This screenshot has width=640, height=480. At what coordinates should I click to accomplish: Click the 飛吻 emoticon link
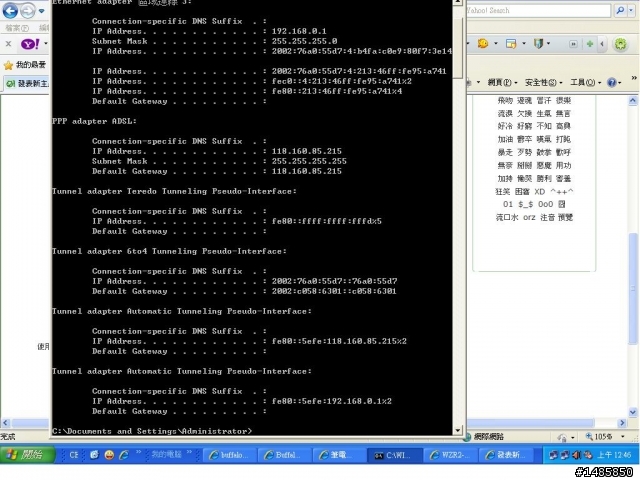coord(505,100)
